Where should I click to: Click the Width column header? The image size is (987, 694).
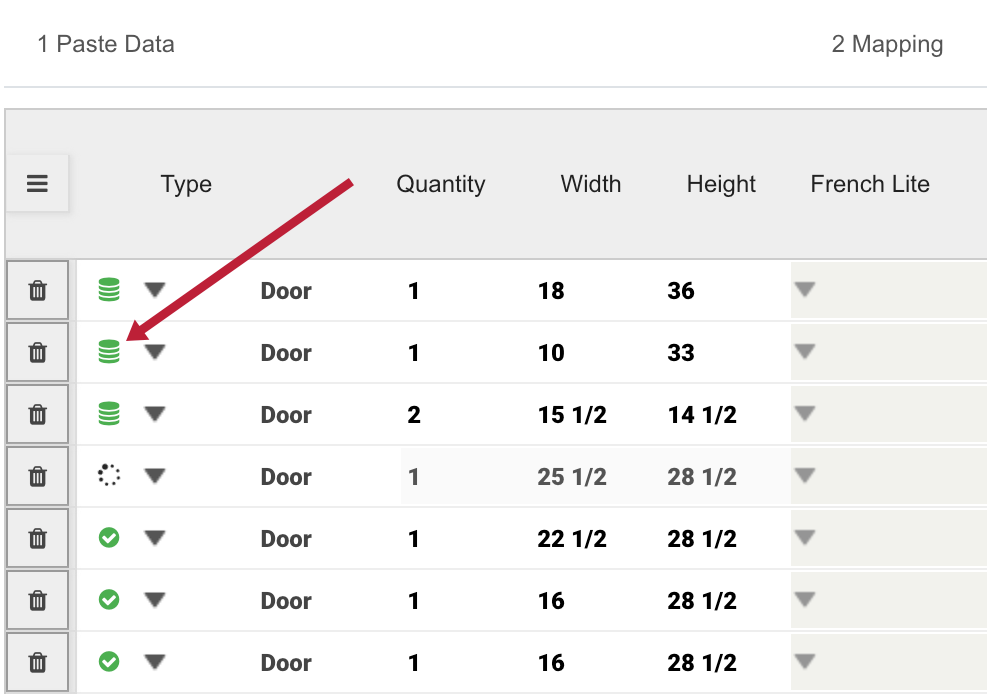coord(590,184)
